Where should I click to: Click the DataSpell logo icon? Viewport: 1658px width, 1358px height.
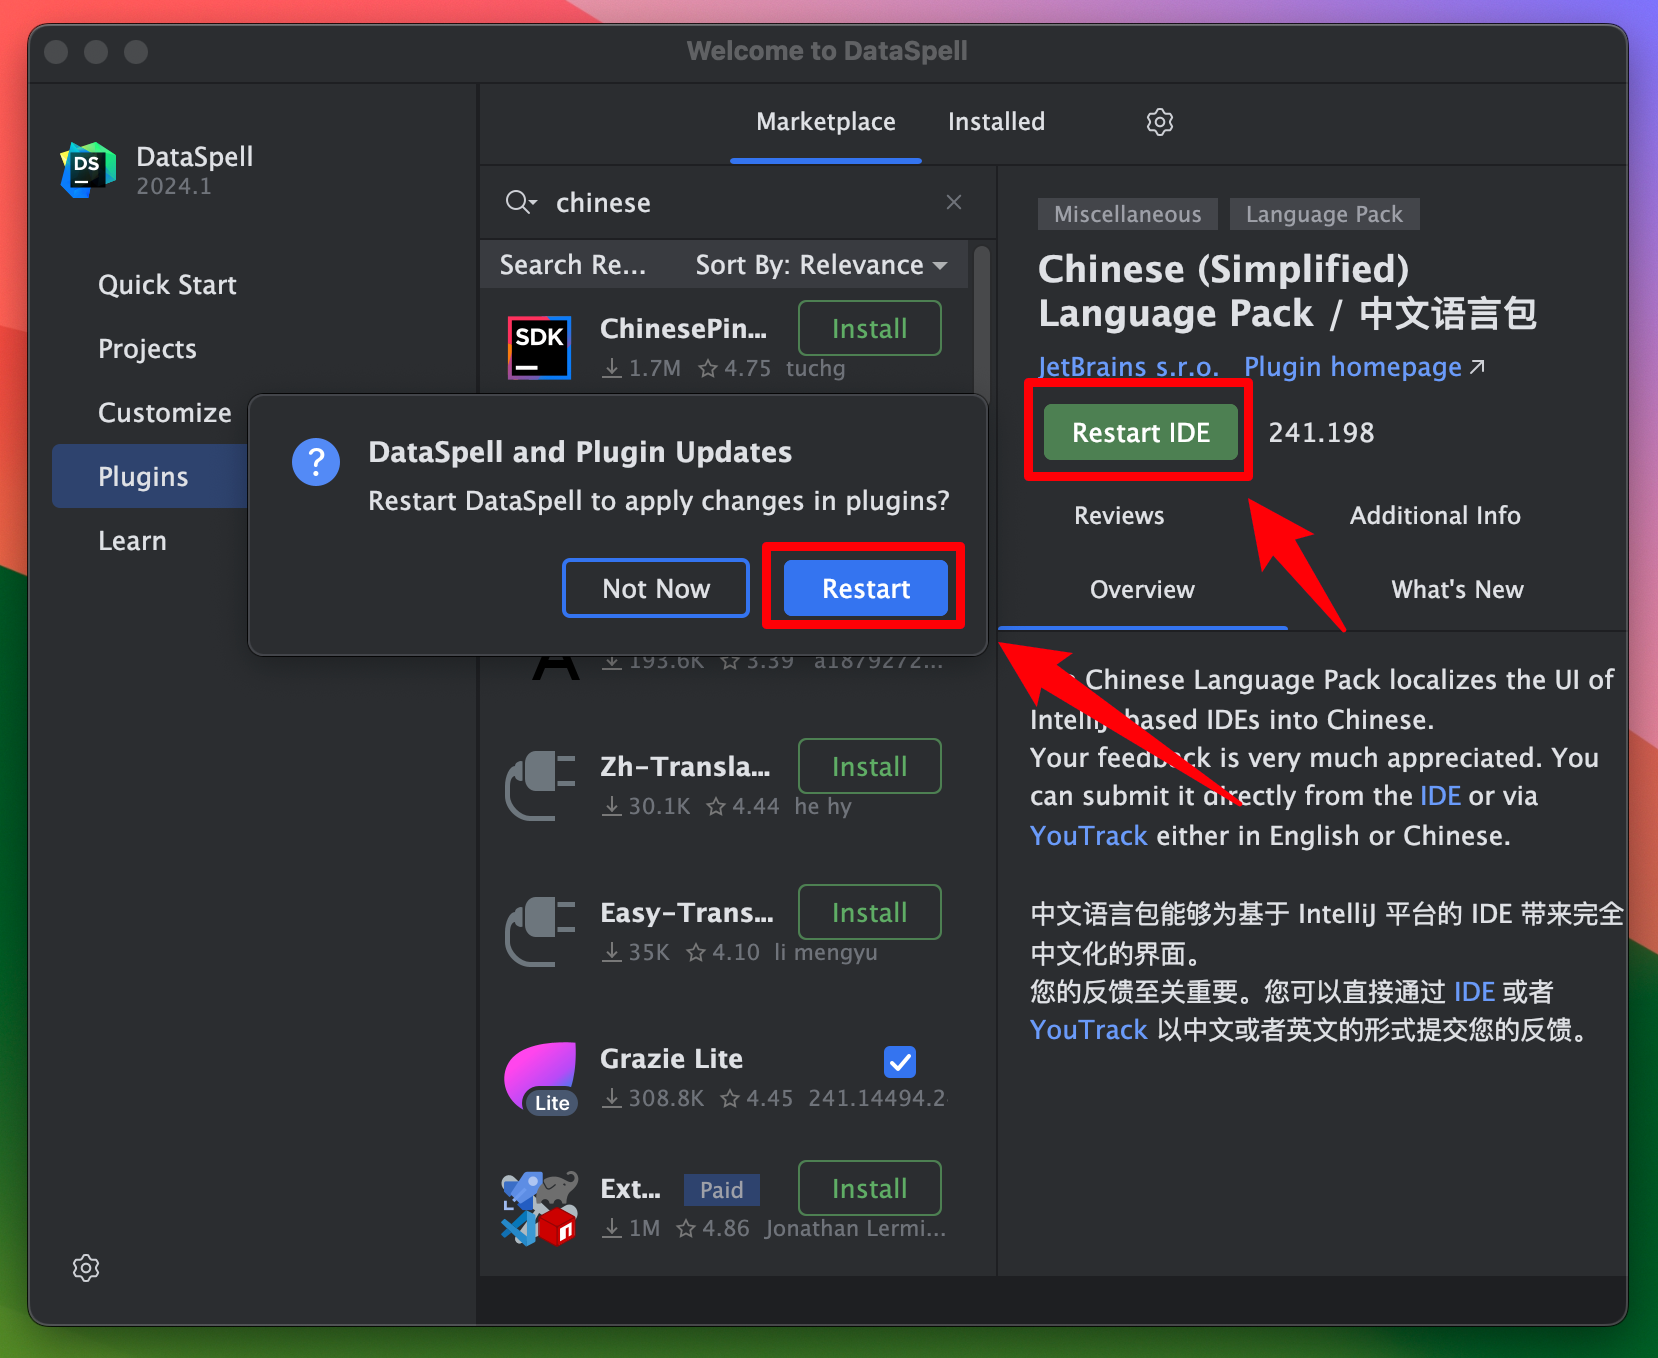88,170
